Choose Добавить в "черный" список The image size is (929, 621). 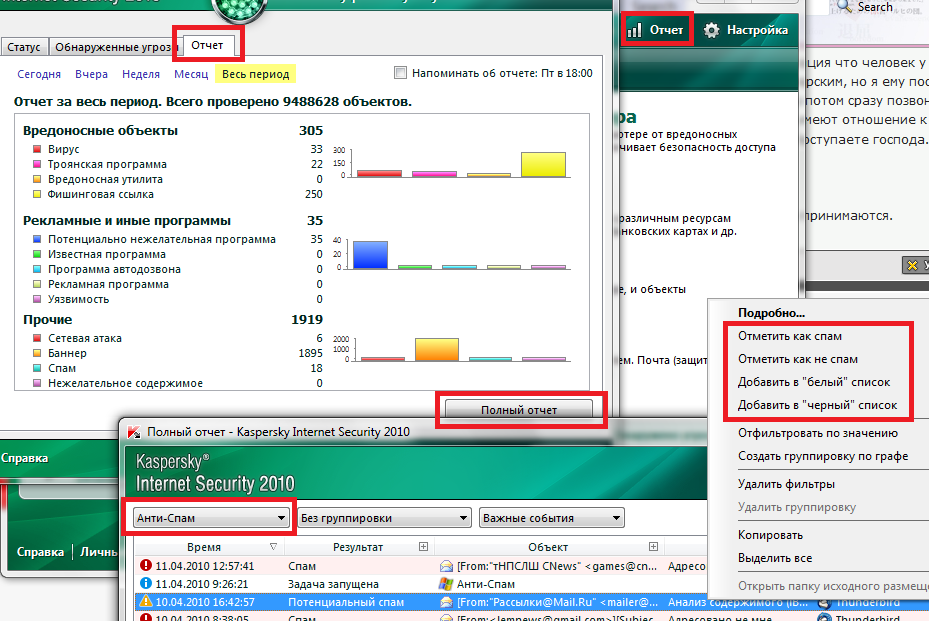tap(817, 405)
